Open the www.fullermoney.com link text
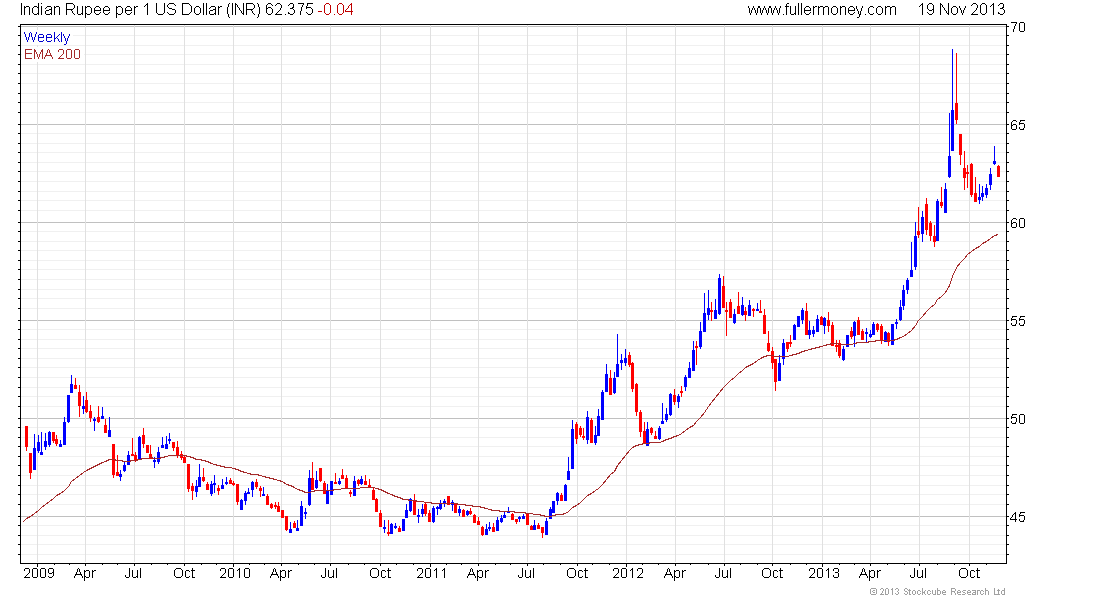This screenshot has width=1100, height=600. coord(821,10)
